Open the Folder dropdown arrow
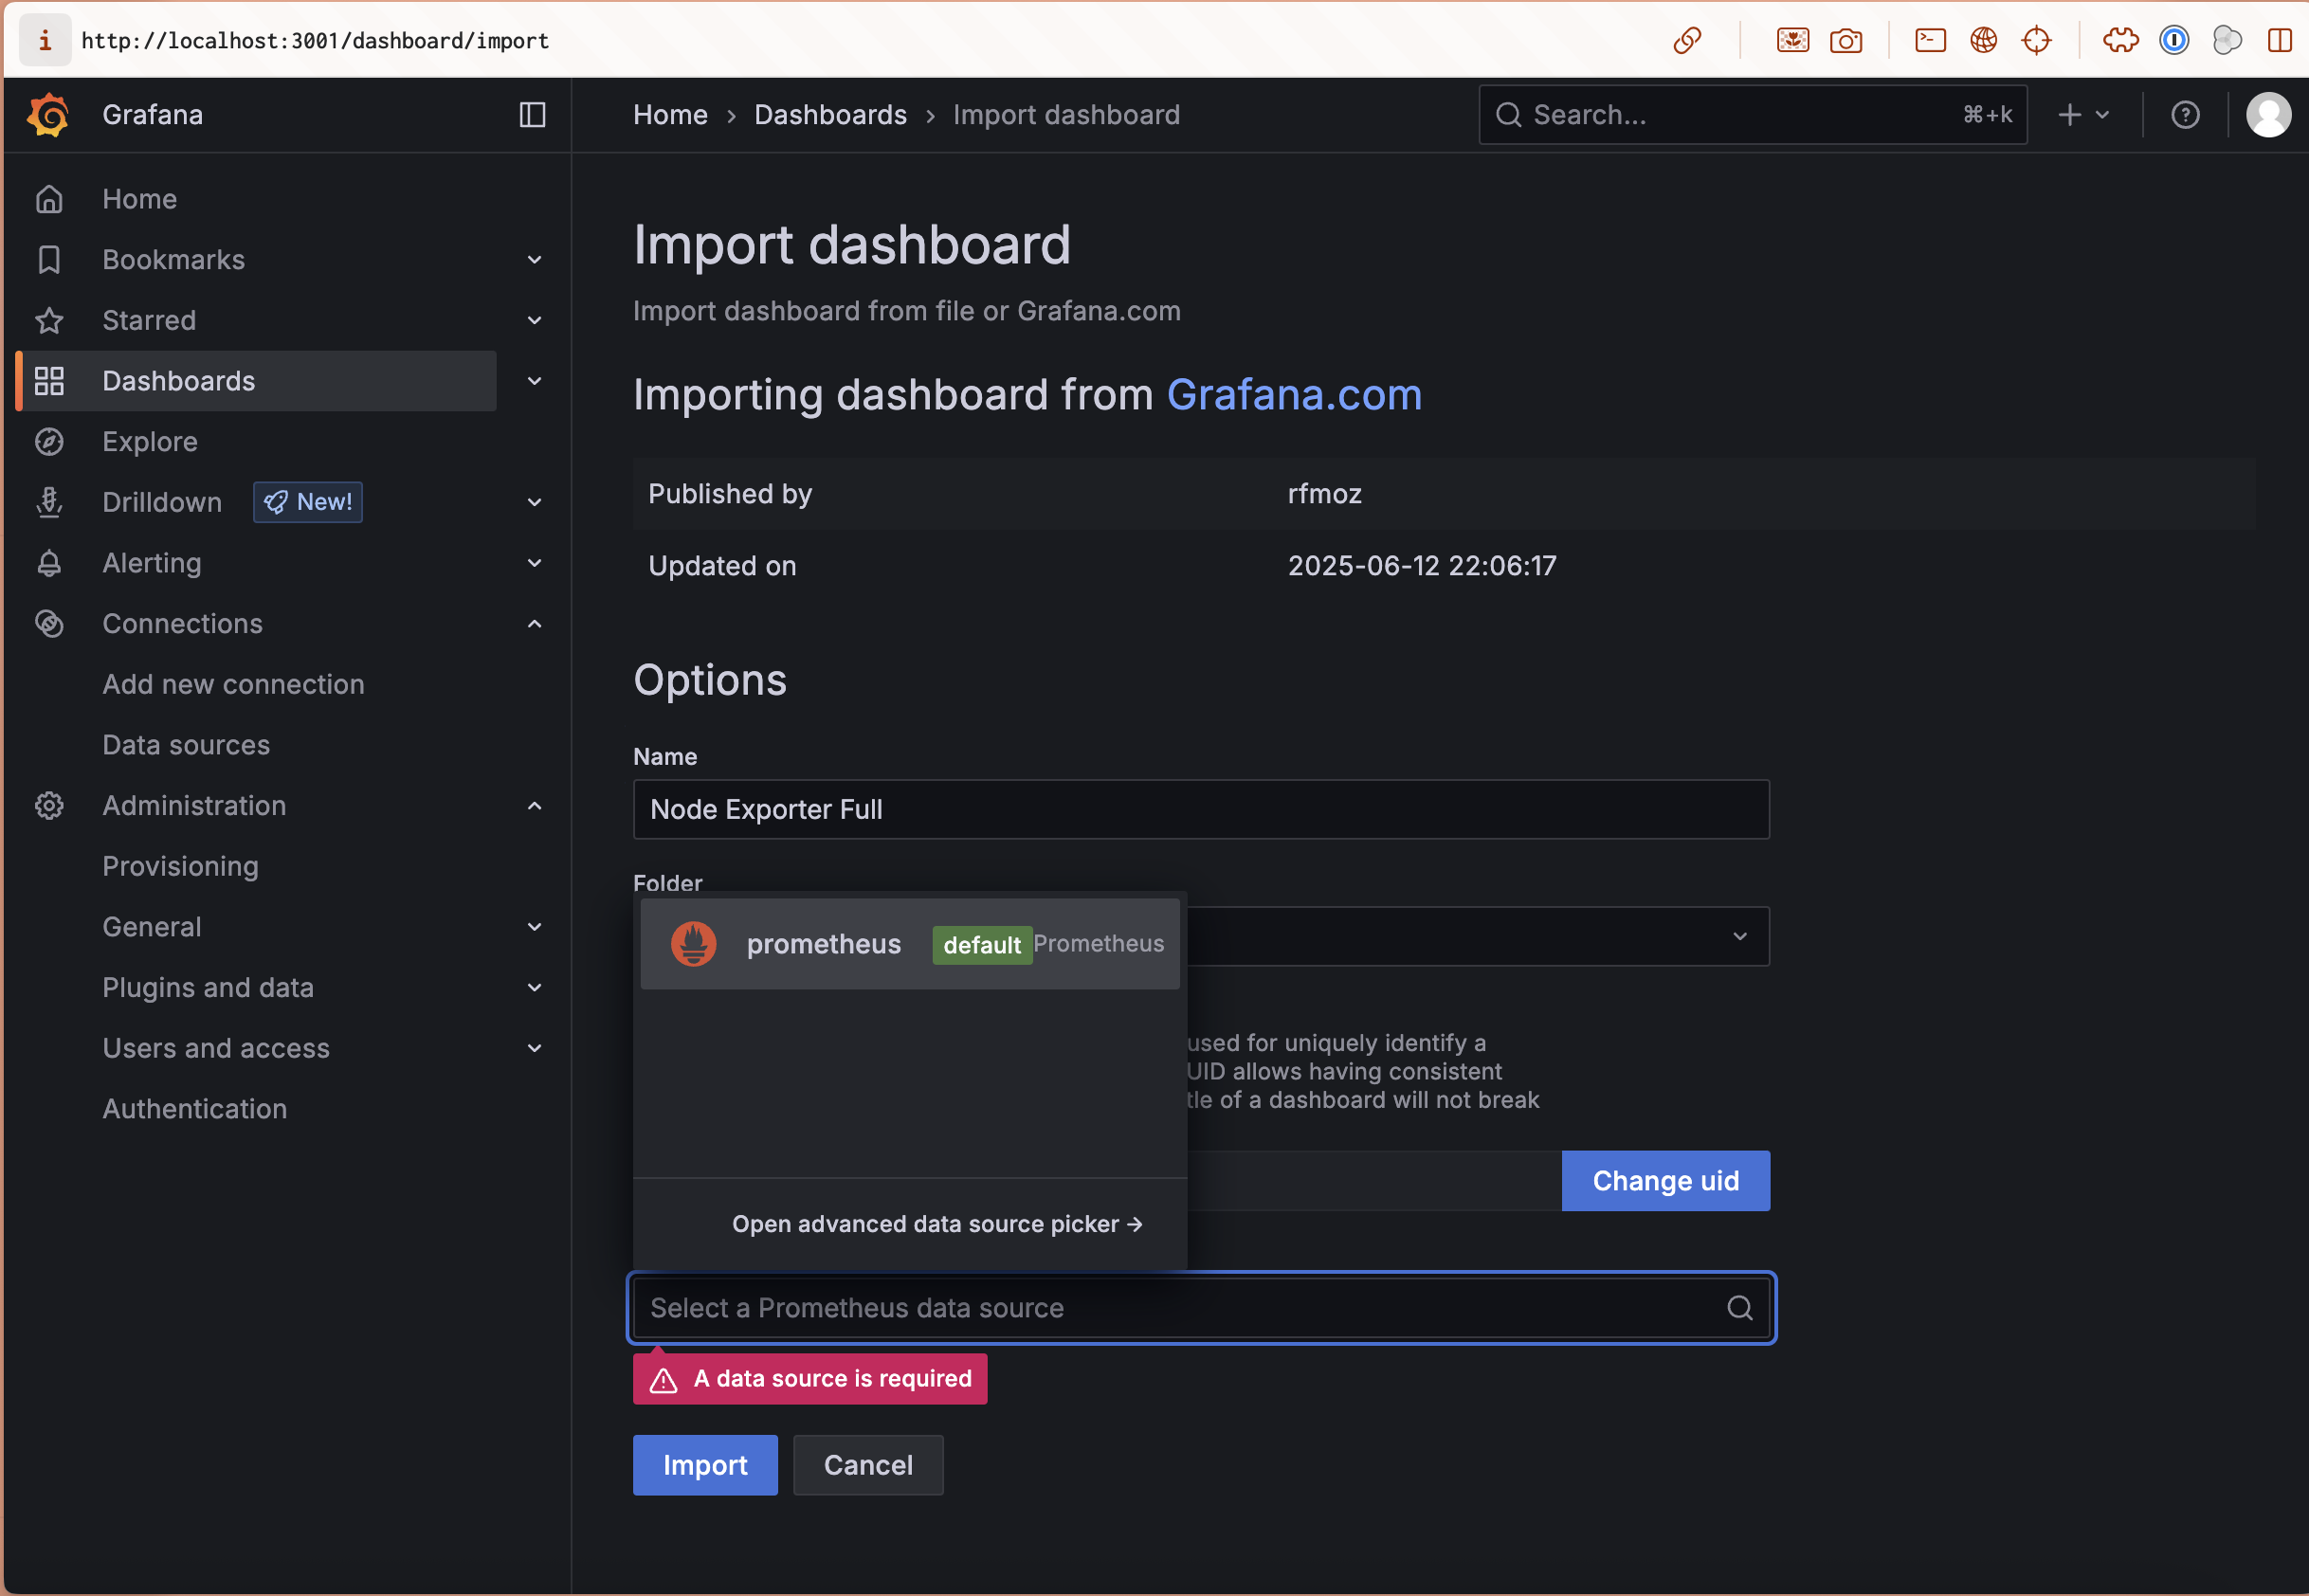This screenshot has width=2309, height=1596. pyautogui.click(x=1740, y=937)
